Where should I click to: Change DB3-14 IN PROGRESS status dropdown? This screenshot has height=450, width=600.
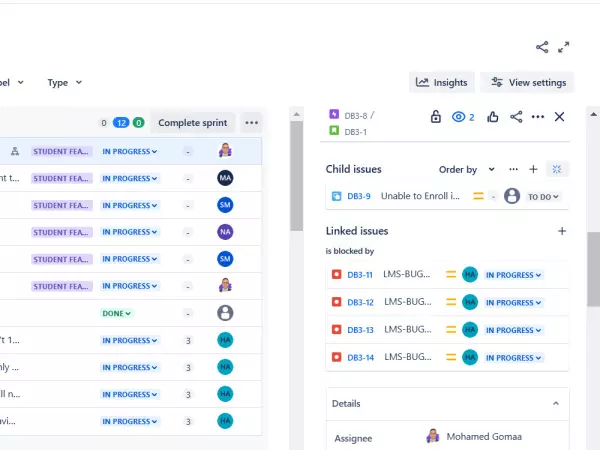513,358
